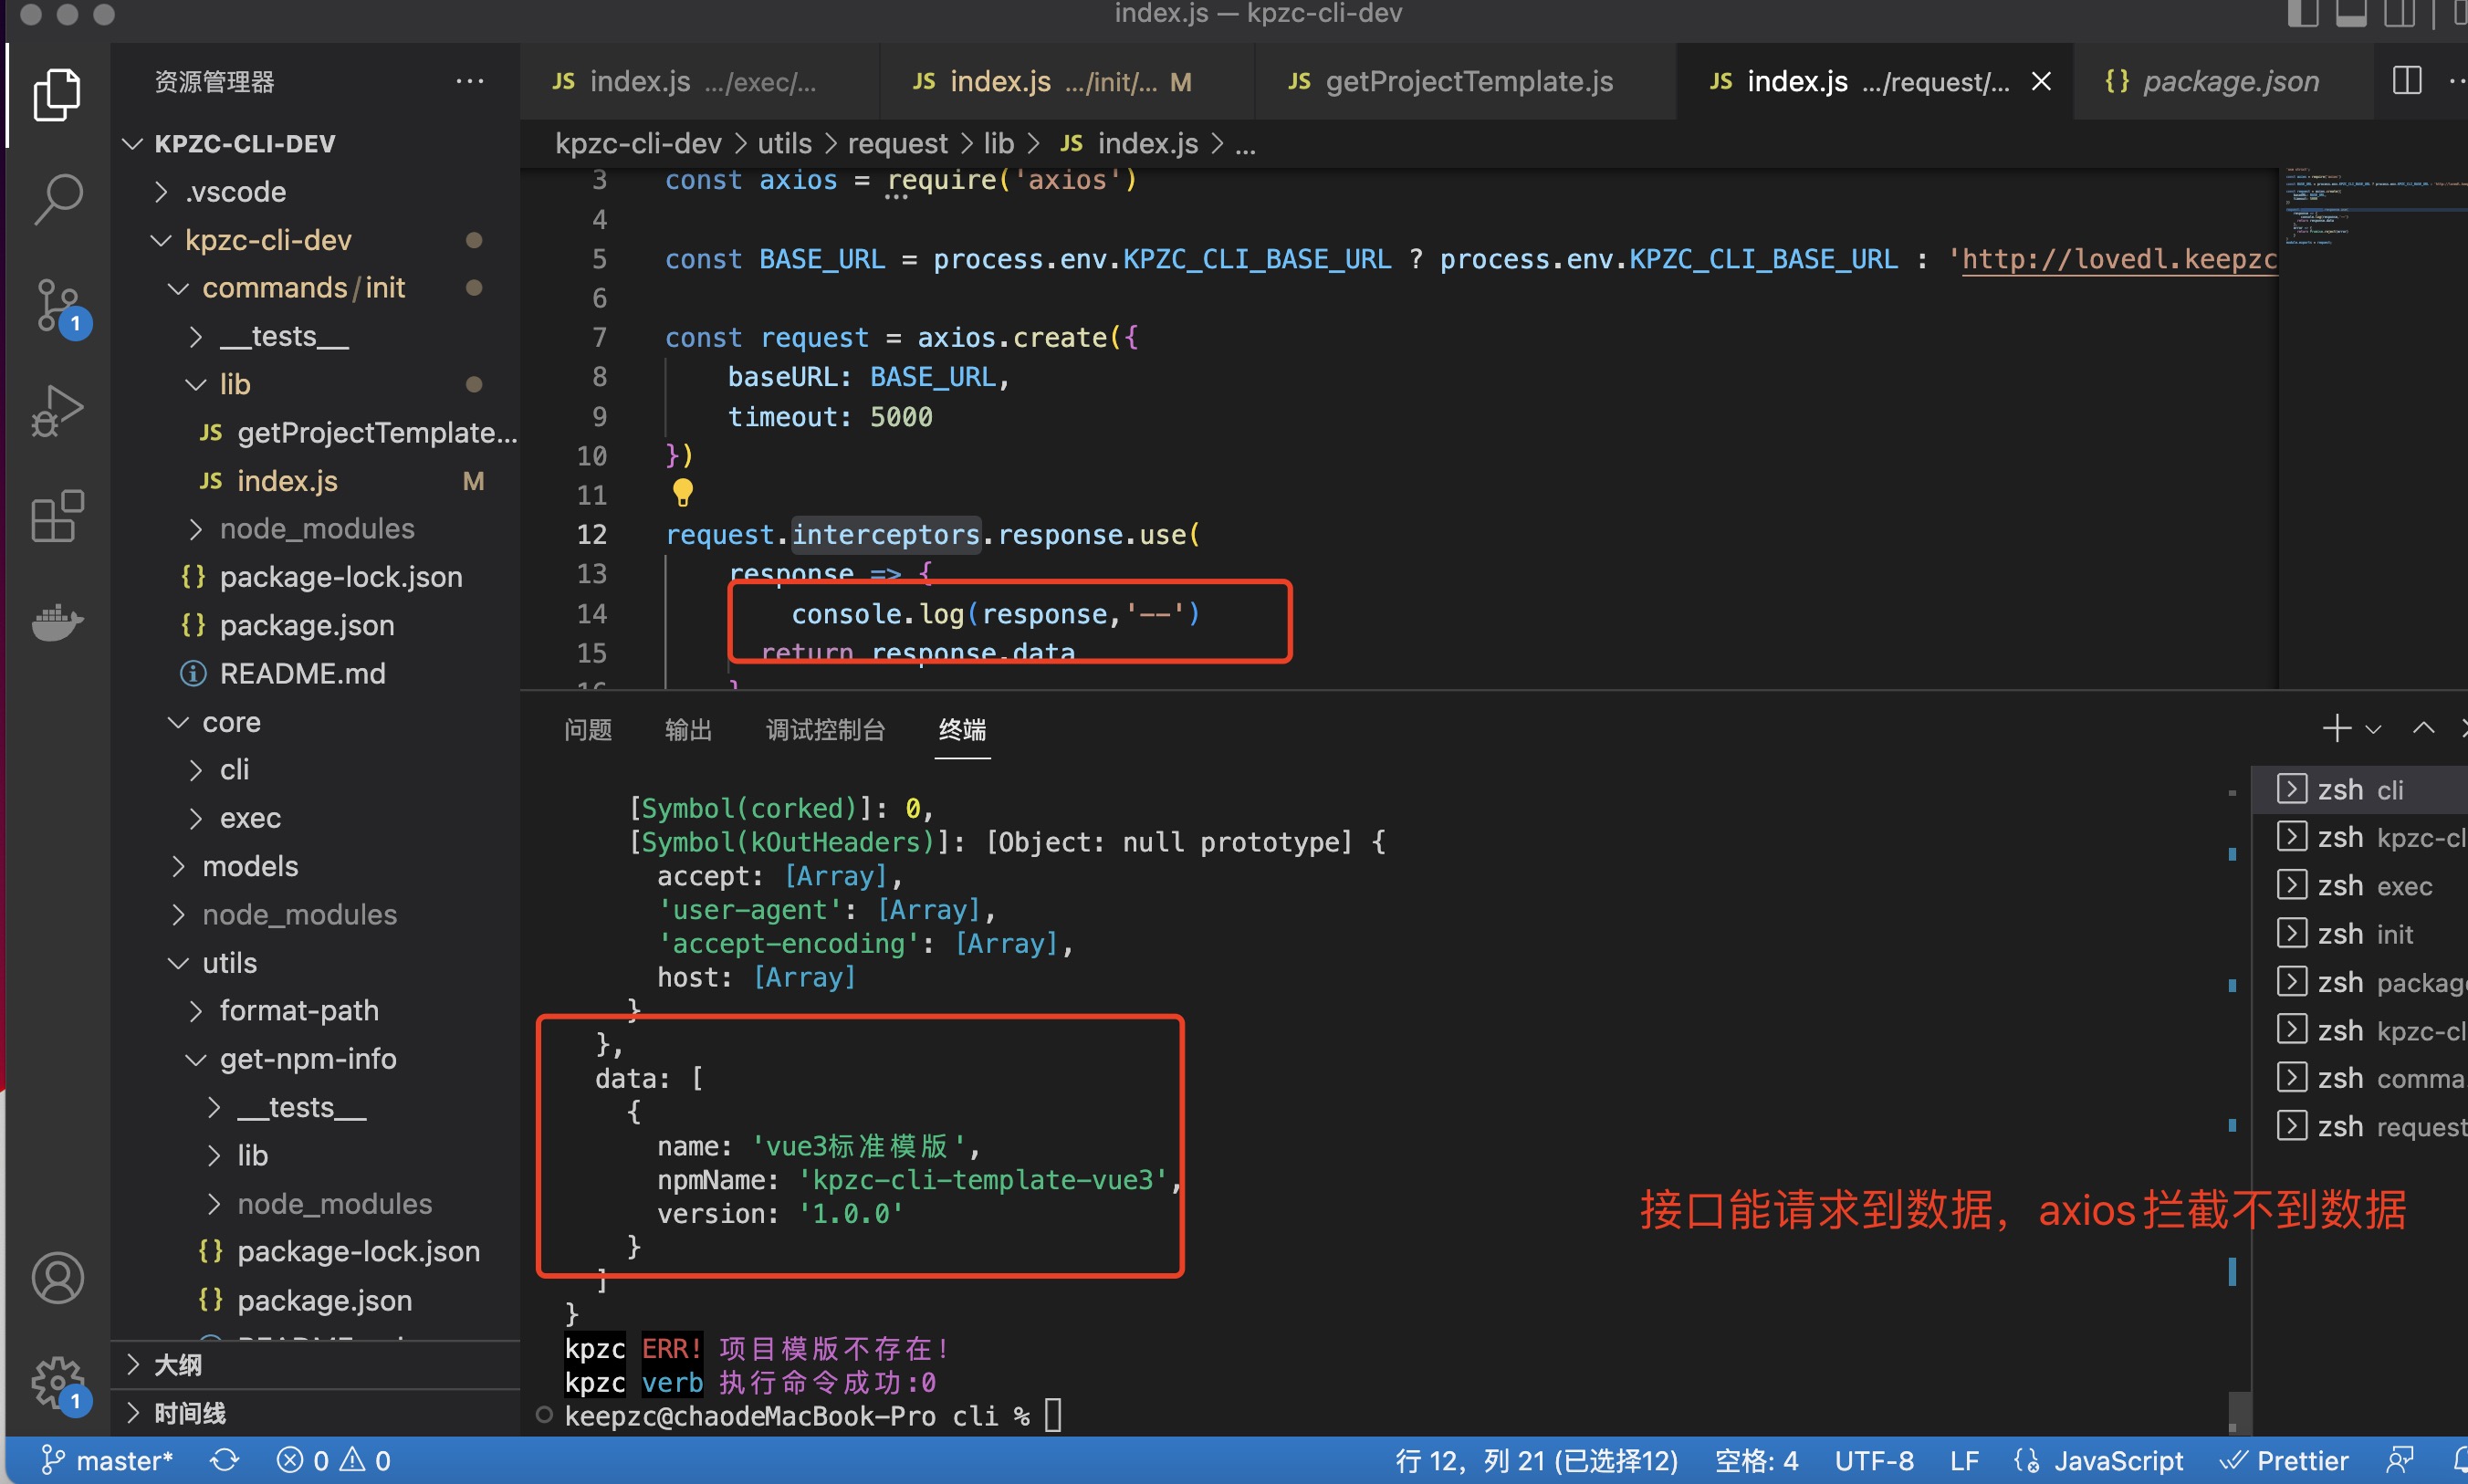Collapse the utils folder
This screenshot has height=1484, width=2468.
(315, 963)
